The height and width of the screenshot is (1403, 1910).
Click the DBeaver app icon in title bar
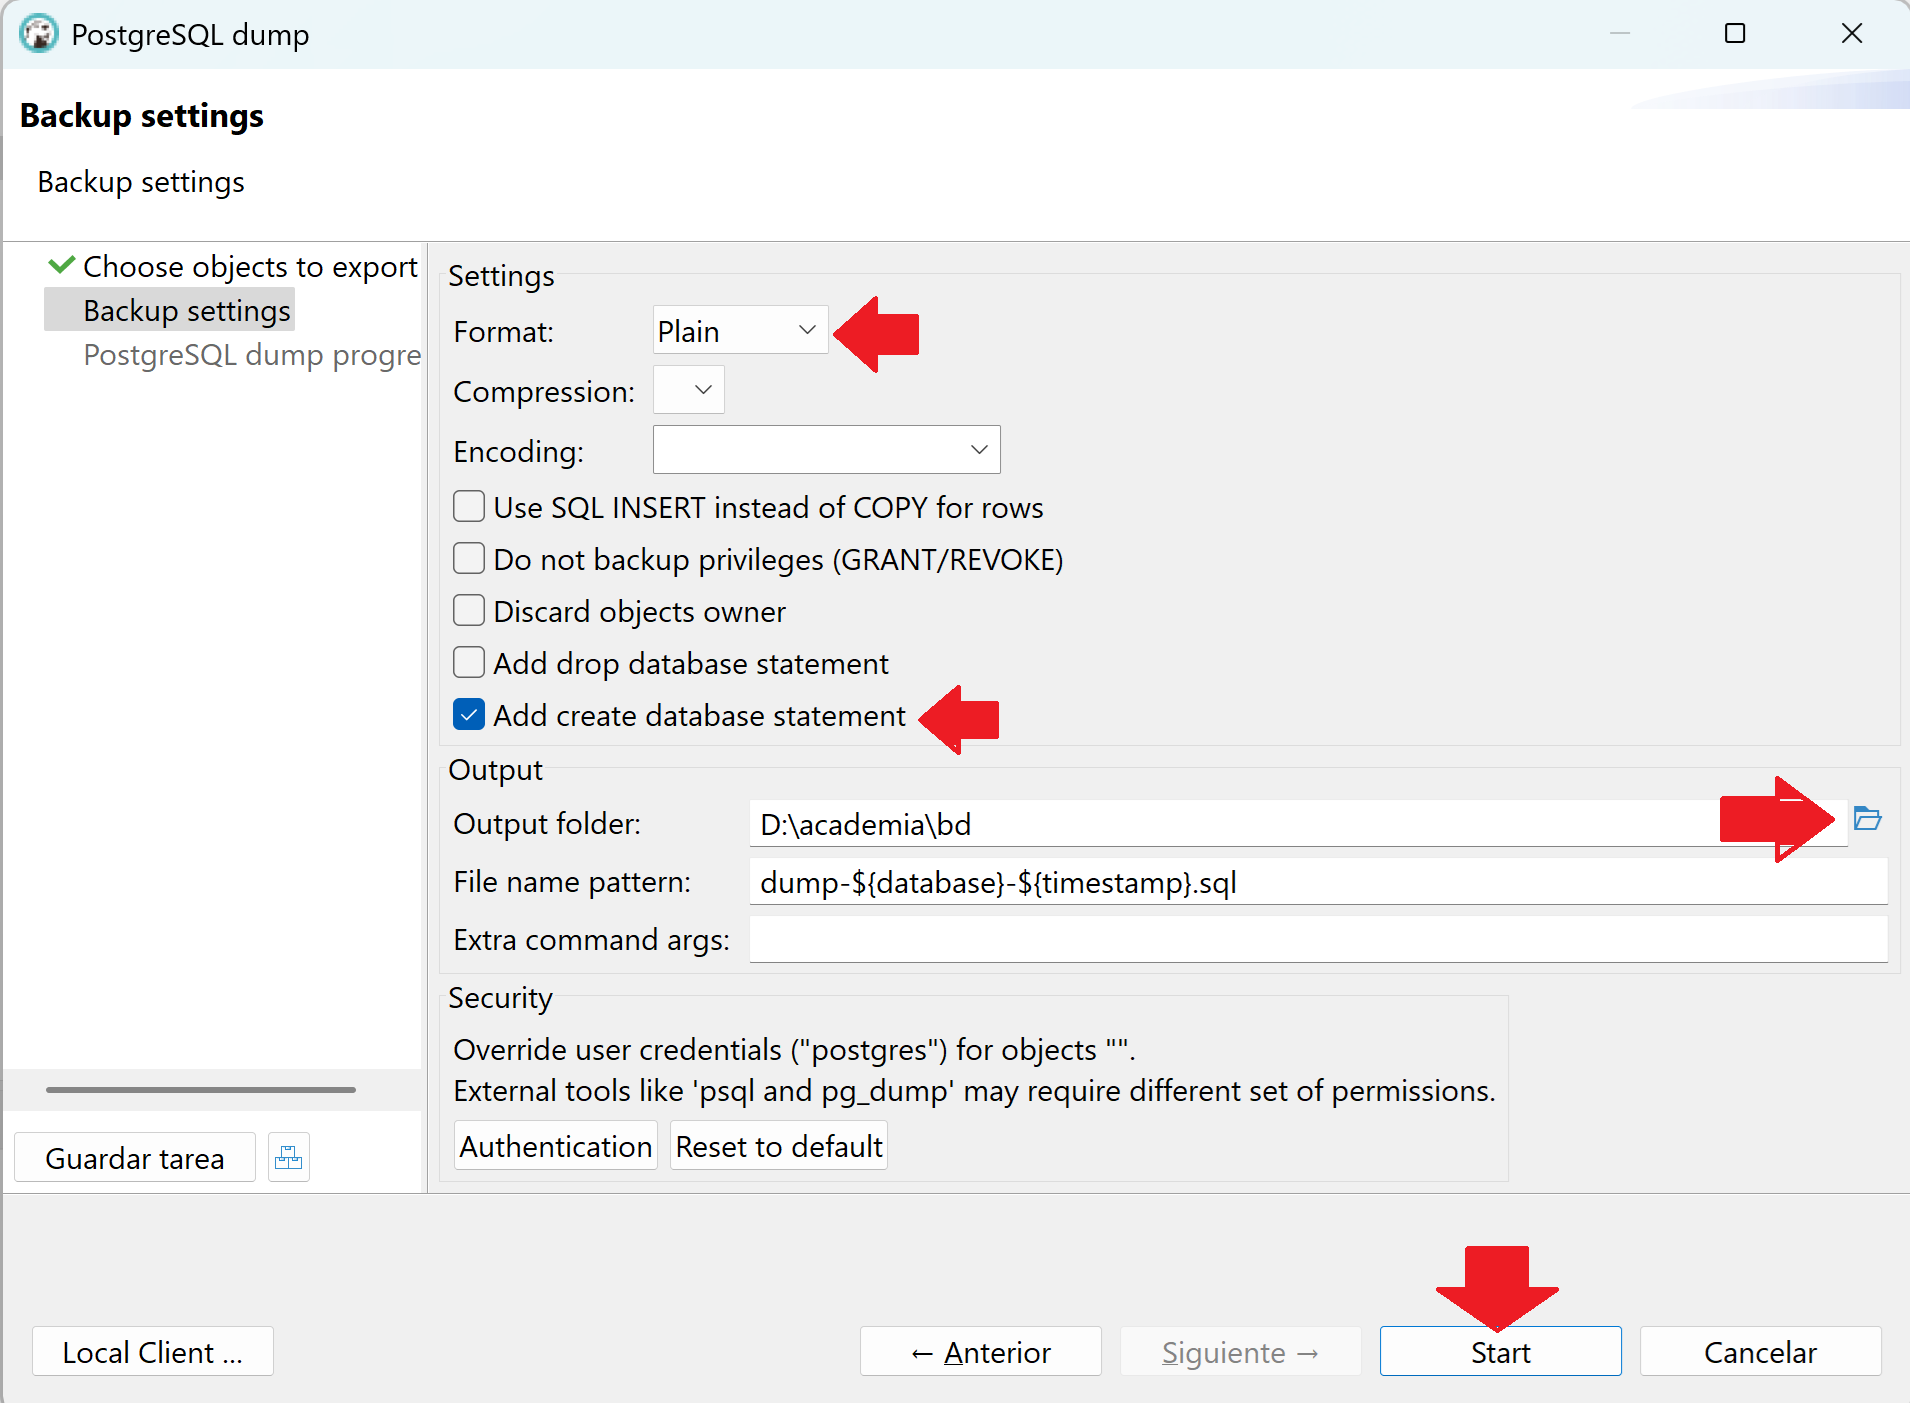click(38, 34)
